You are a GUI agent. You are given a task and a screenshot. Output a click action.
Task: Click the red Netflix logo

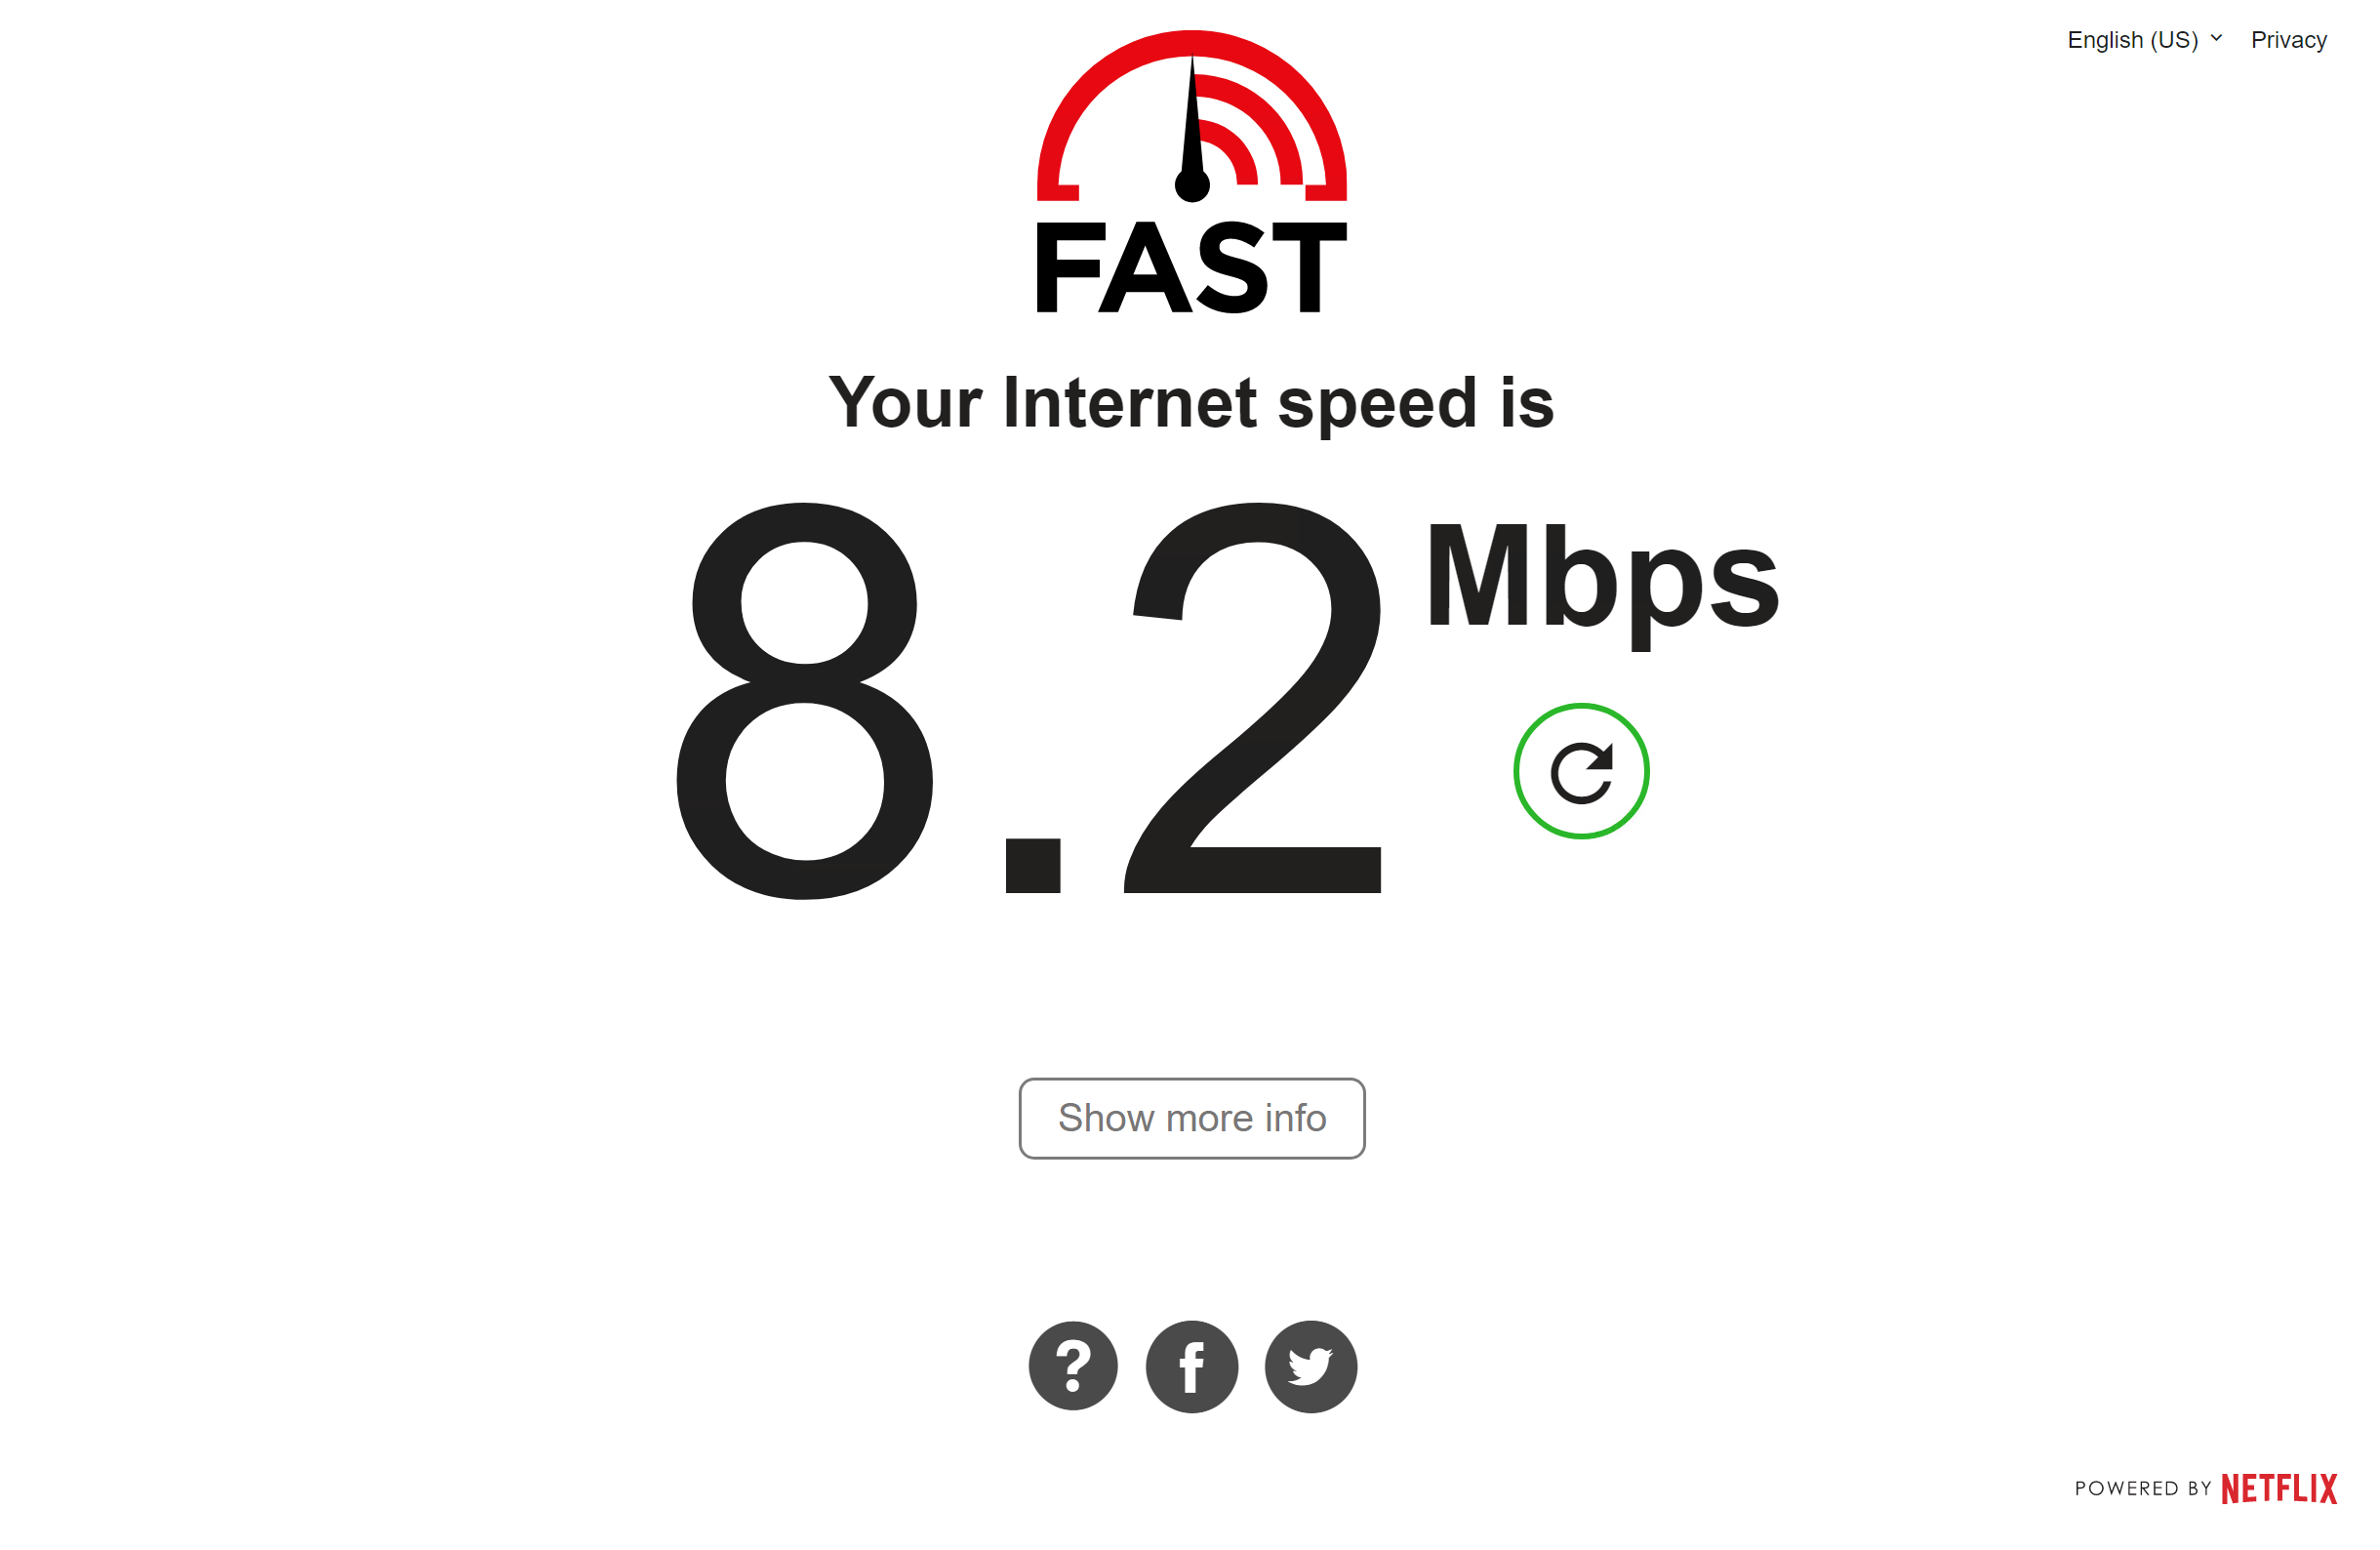[x=2279, y=1489]
